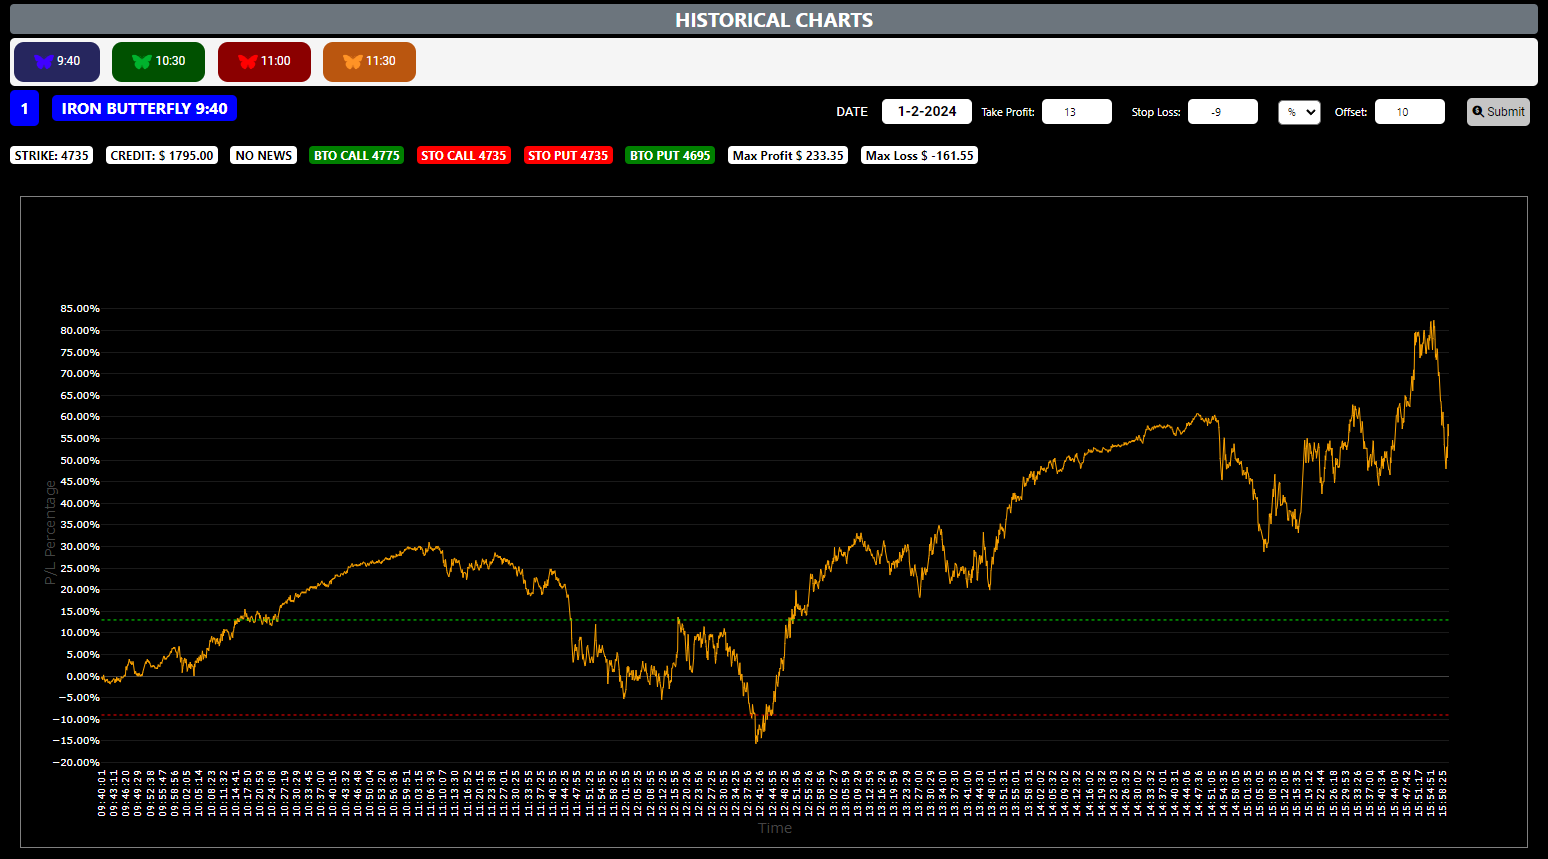
Task: Click the purple butterfly icon for 9:40
Action: click(44, 62)
